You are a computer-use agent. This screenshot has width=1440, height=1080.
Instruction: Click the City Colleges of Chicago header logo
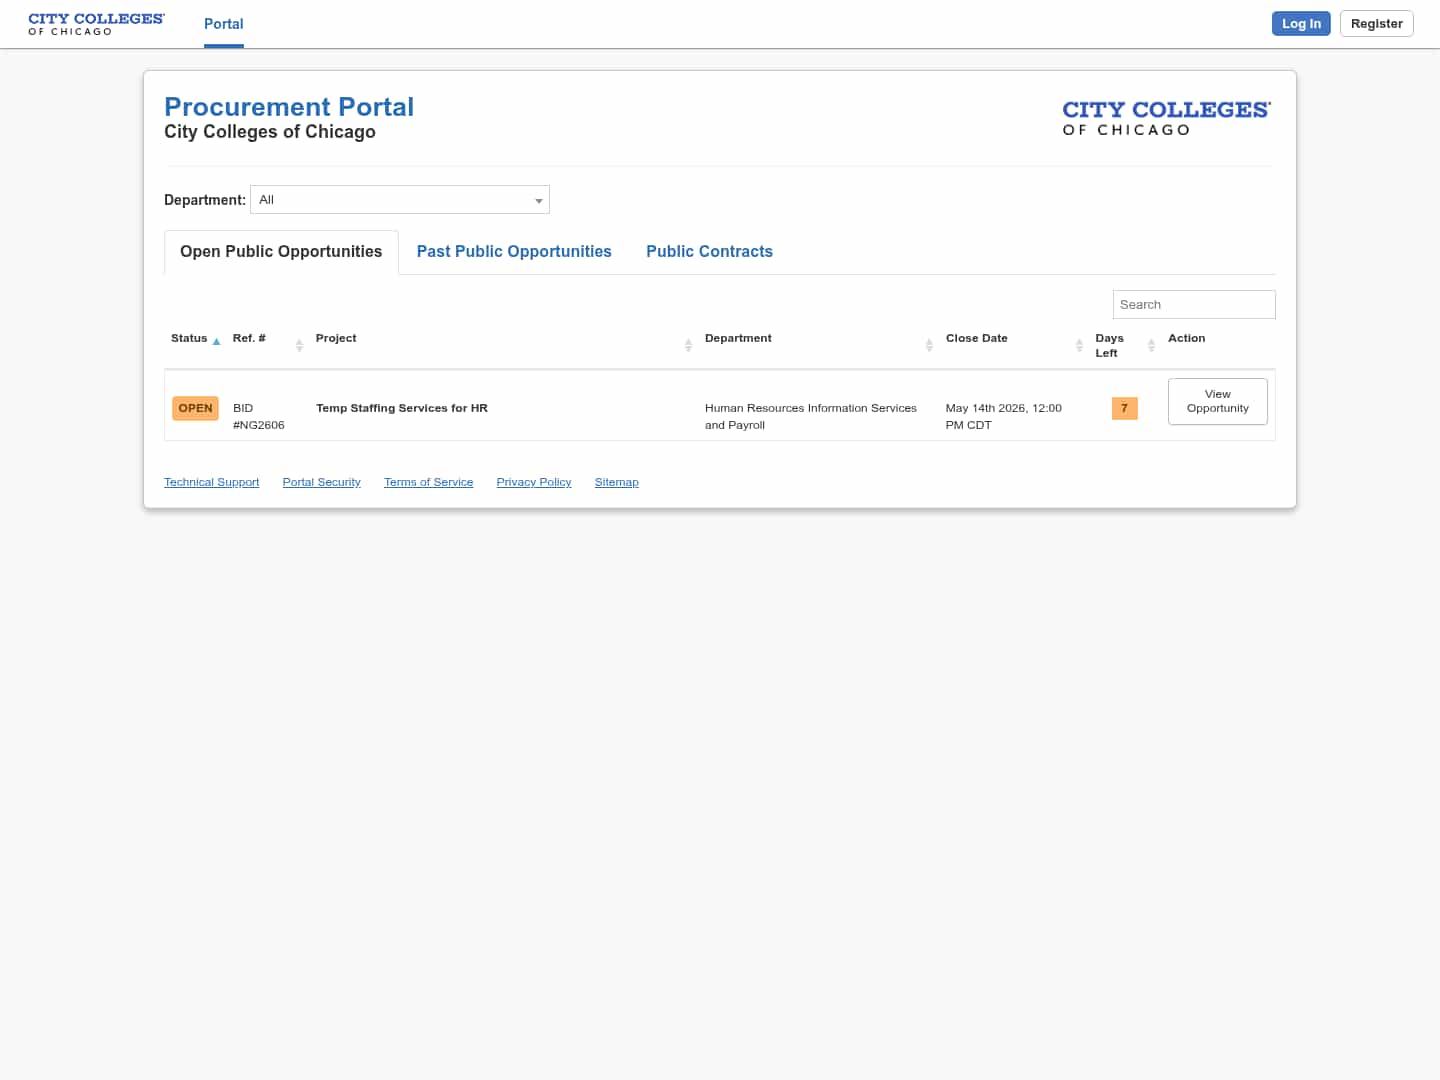(x=96, y=24)
